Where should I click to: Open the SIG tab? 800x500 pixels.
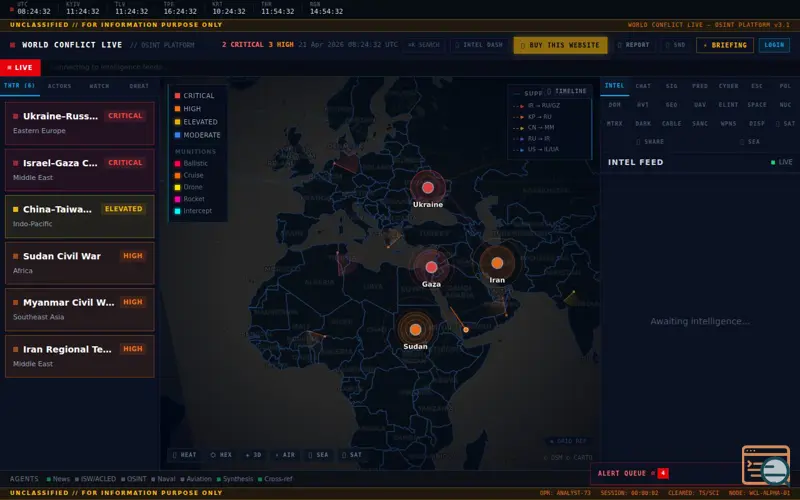[x=671, y=86]
